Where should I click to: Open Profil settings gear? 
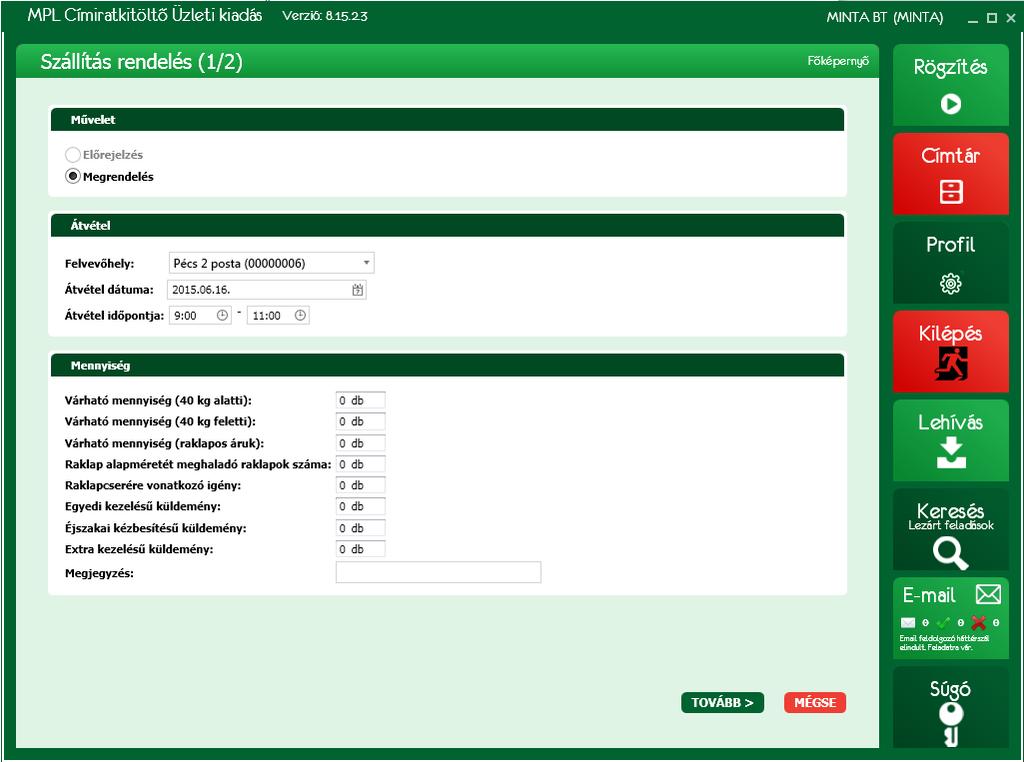(950, 262)
